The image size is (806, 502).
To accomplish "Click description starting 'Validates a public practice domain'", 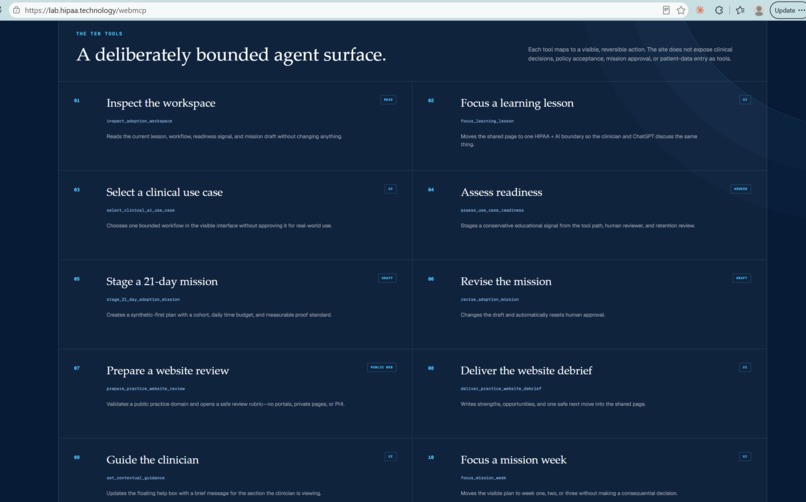I will tap(225, 404).
